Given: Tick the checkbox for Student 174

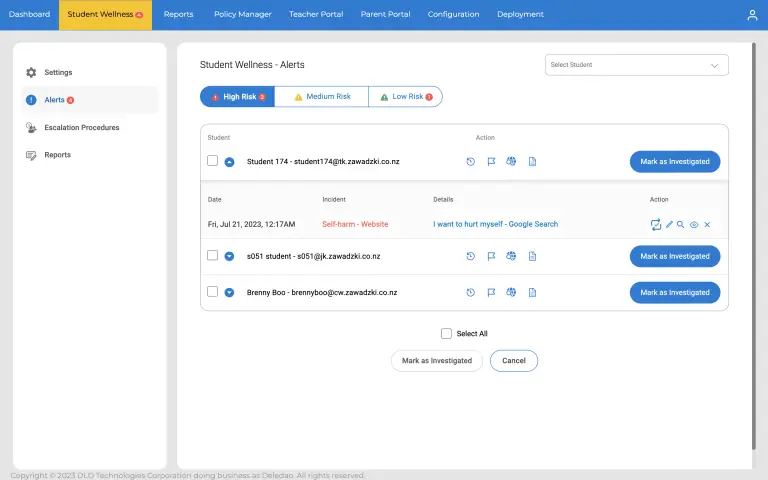Looking at the screenshot, I should tap(212, 161).
